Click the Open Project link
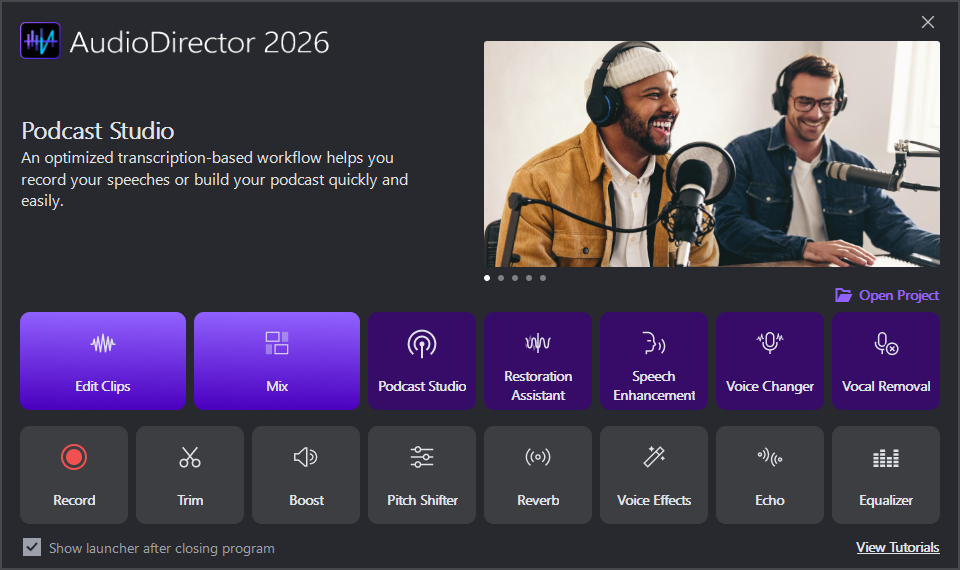This screenshot has height=570, width=960. [x=887, y=295]
